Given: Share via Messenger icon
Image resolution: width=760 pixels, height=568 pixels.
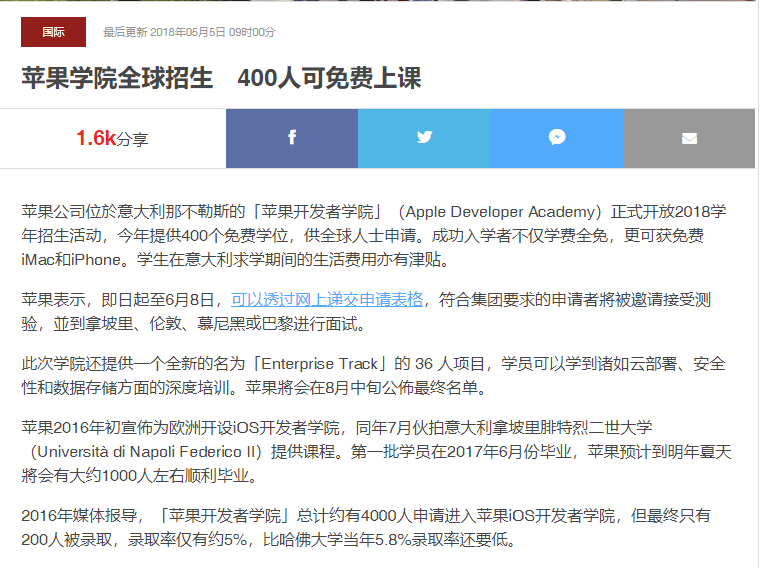Looking at the screenshot, I should pyautogui.click(x=557, y=139).
